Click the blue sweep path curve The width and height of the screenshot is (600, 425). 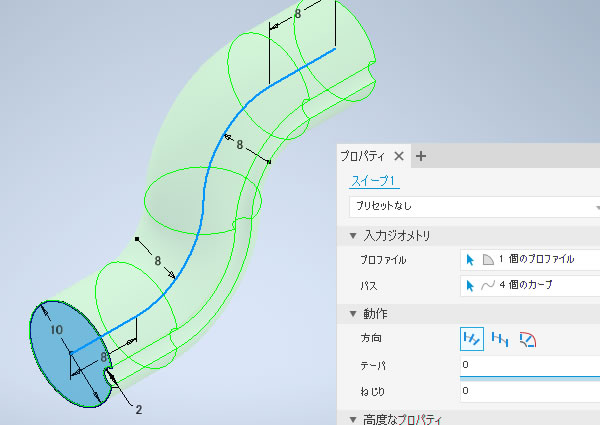click(x=203, y=199)
